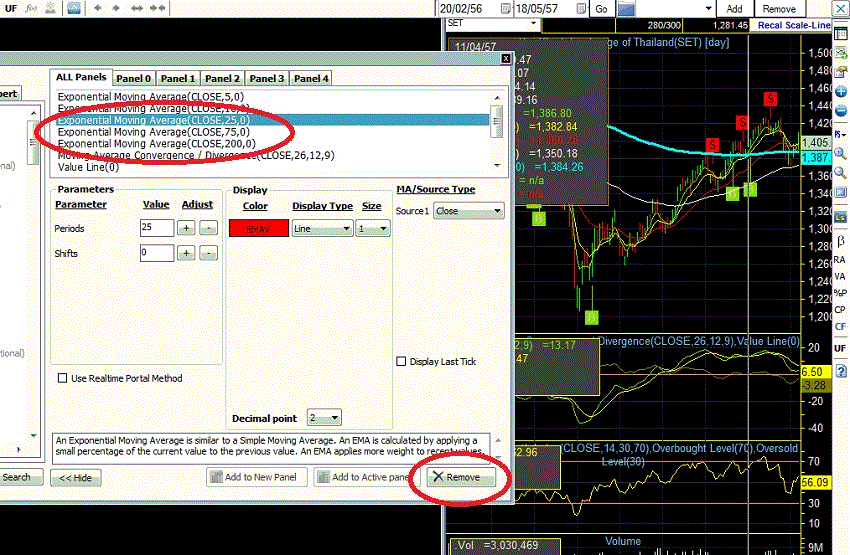Click the right arrow navigation icon

tap(116, 8)
